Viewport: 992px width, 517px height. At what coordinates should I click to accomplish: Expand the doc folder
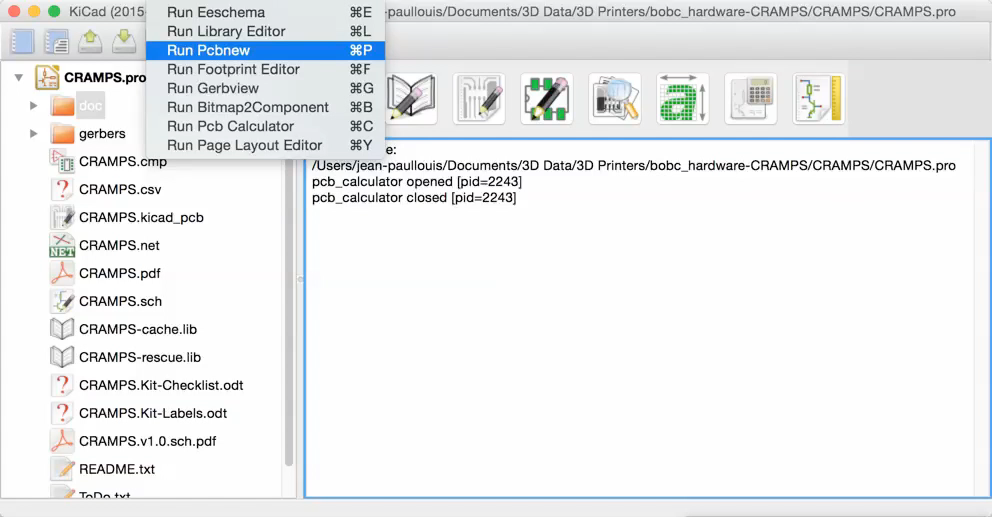point(34,105)
